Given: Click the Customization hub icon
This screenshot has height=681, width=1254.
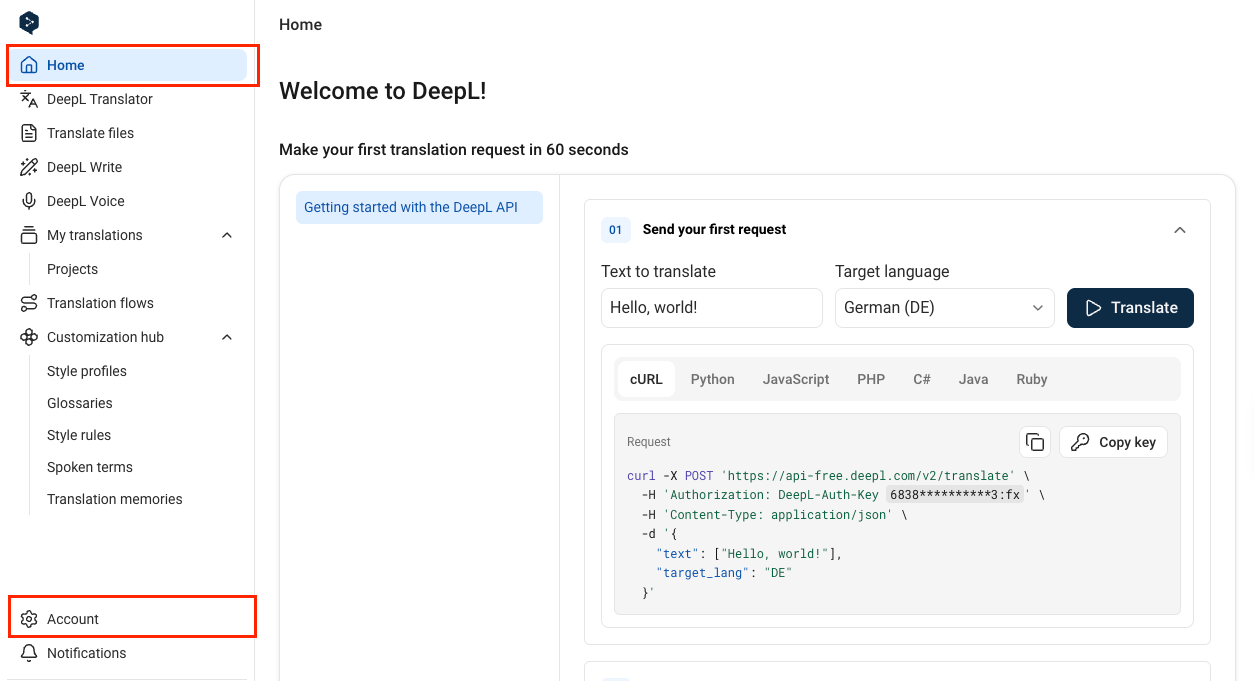Looking at the screenshot, I should coord(29,337).
